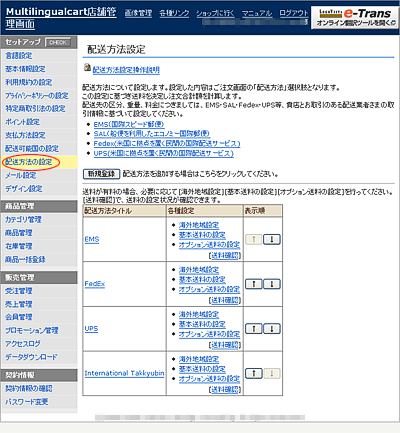The width and height of the screenshot is (400, 433).
Task: Move FedEx up in display order
Action: [254, 284]
